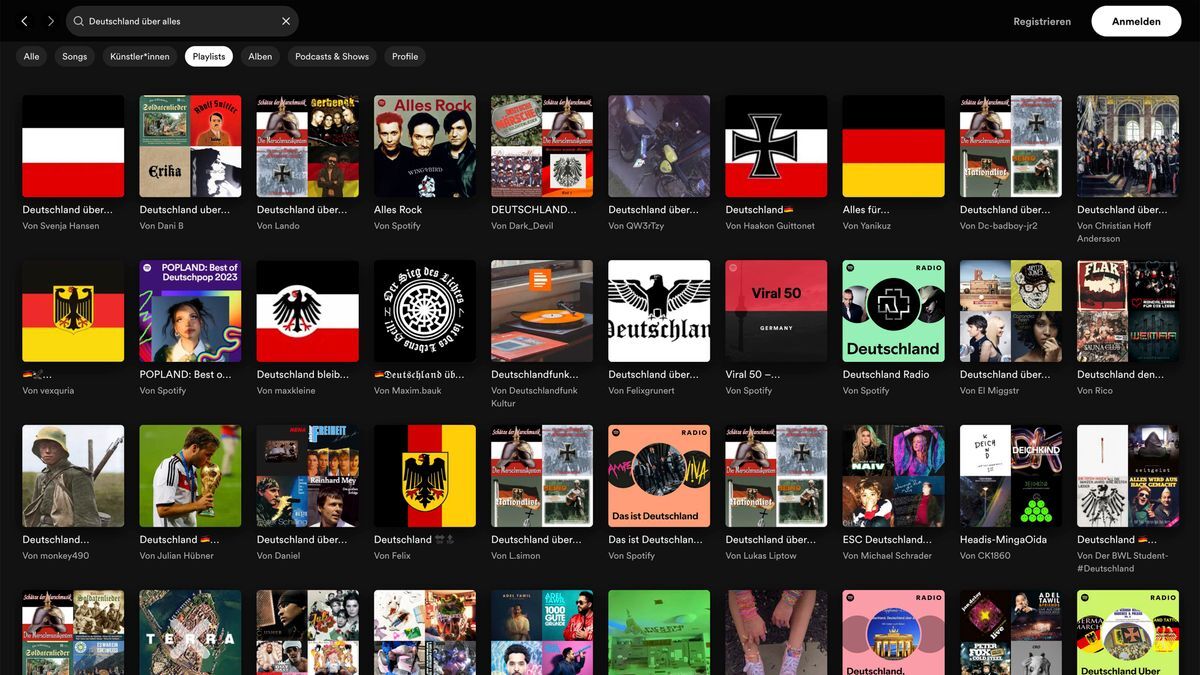Screen dimensions: 1200x675
Task: Open the "Deutschland bleib..." playlist title
Action: tap(303, 375)
